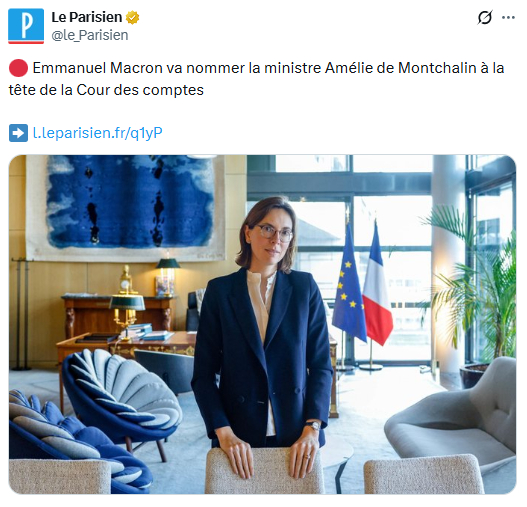527x507 pixels.
Task: Click the blue abstract painting in the photo
Action: click(x=126, y=206)
